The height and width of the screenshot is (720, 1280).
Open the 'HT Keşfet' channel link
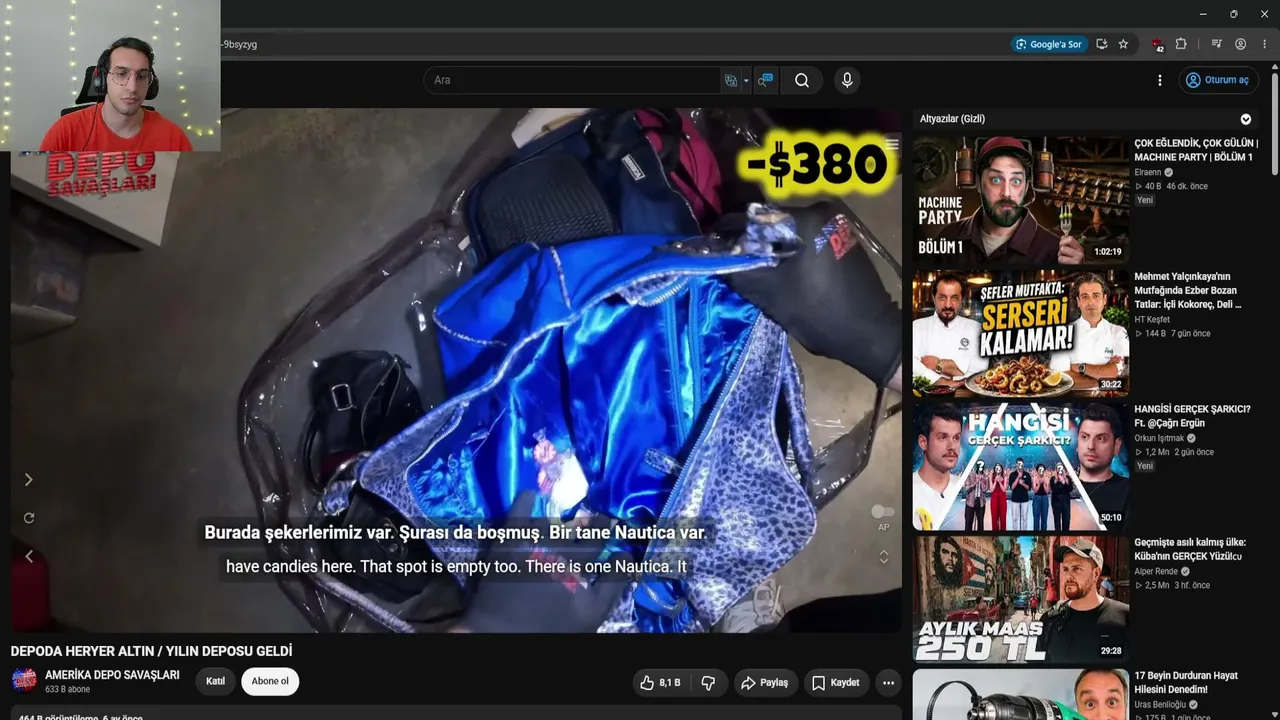point(1152,320)
